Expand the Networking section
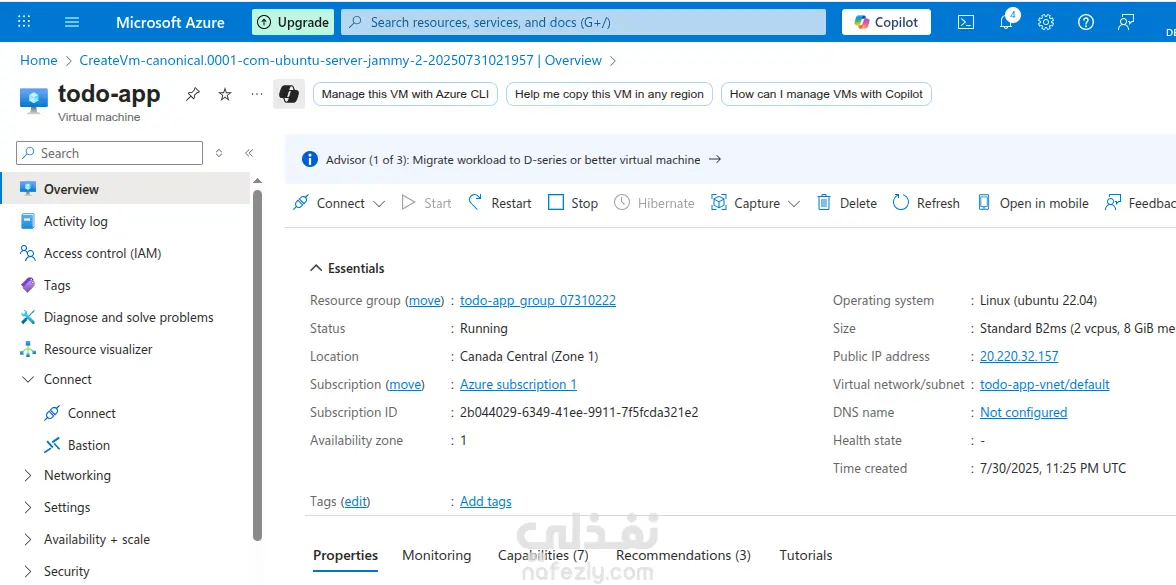The image size is (1176, 585). [28, 476]
